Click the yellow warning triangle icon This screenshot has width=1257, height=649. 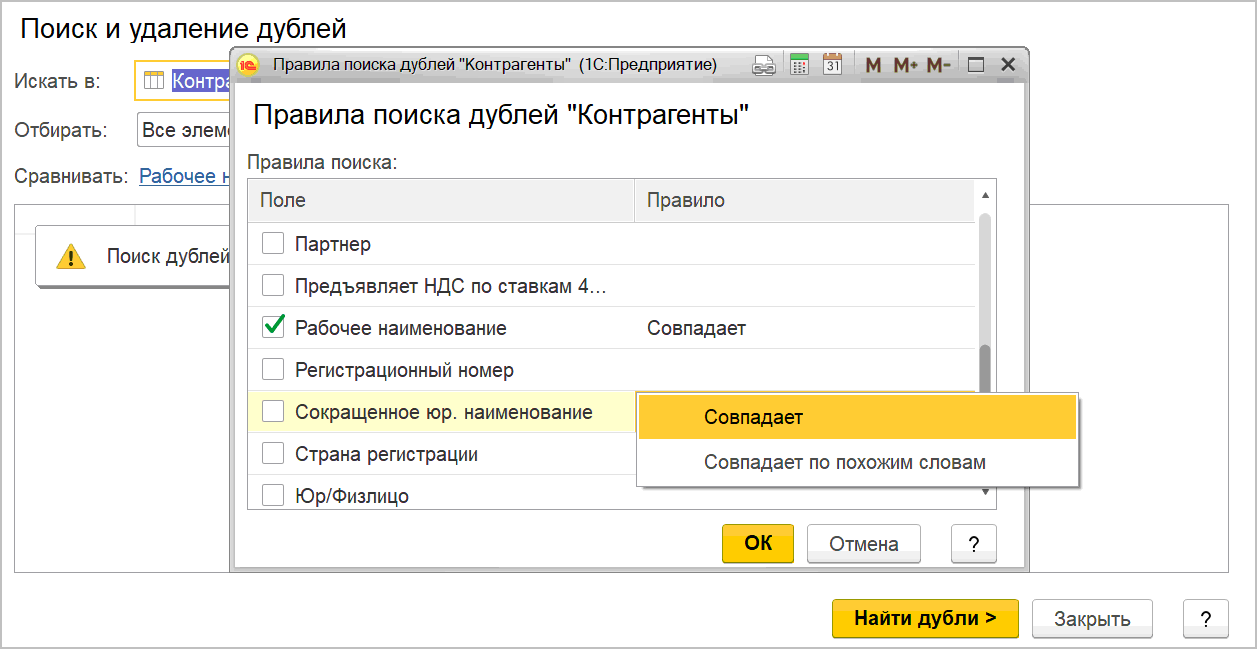[x=71, y=257]
